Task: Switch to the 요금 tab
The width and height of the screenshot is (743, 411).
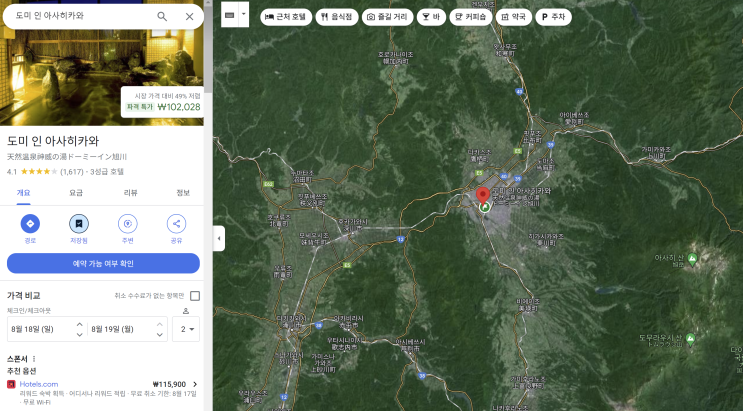Action: point(76,192)
